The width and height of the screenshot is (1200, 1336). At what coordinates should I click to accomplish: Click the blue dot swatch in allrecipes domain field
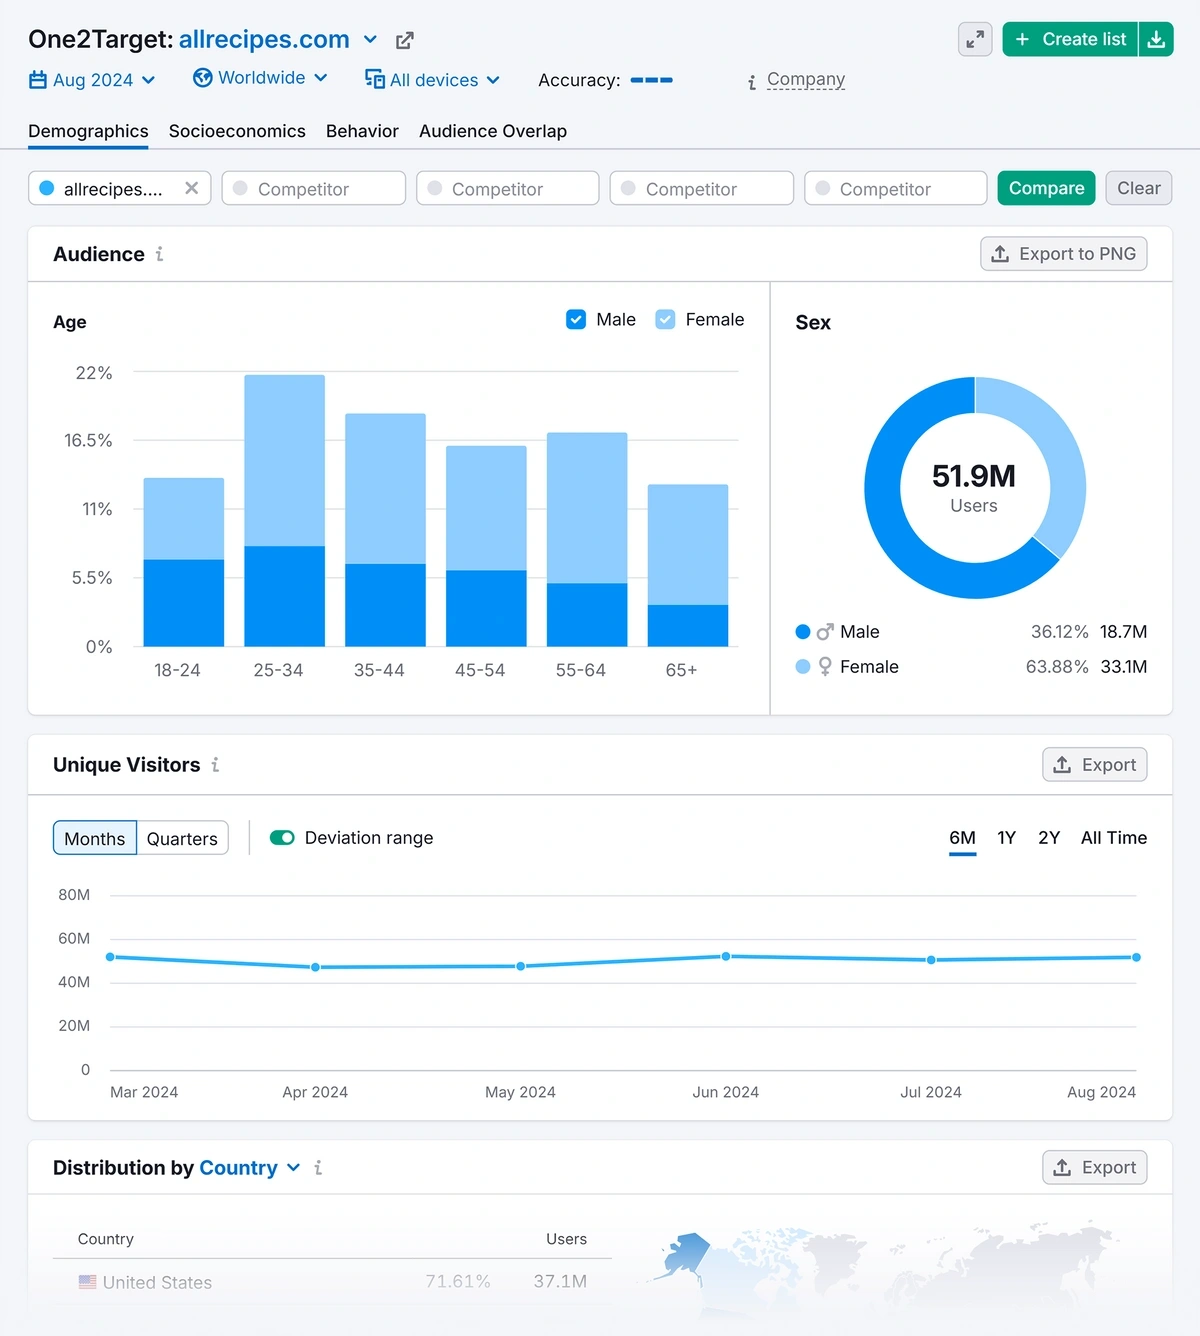(x=47, y=188)
